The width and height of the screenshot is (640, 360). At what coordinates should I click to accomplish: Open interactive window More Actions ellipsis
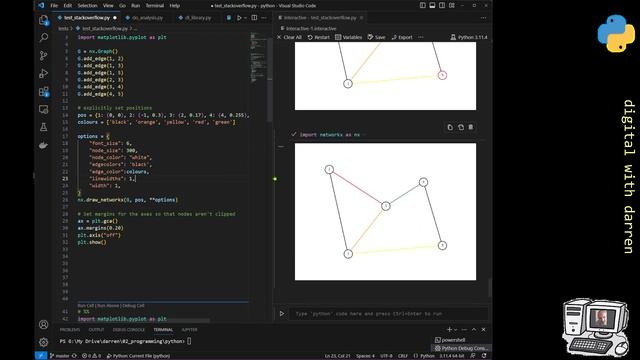pos(483,18)
